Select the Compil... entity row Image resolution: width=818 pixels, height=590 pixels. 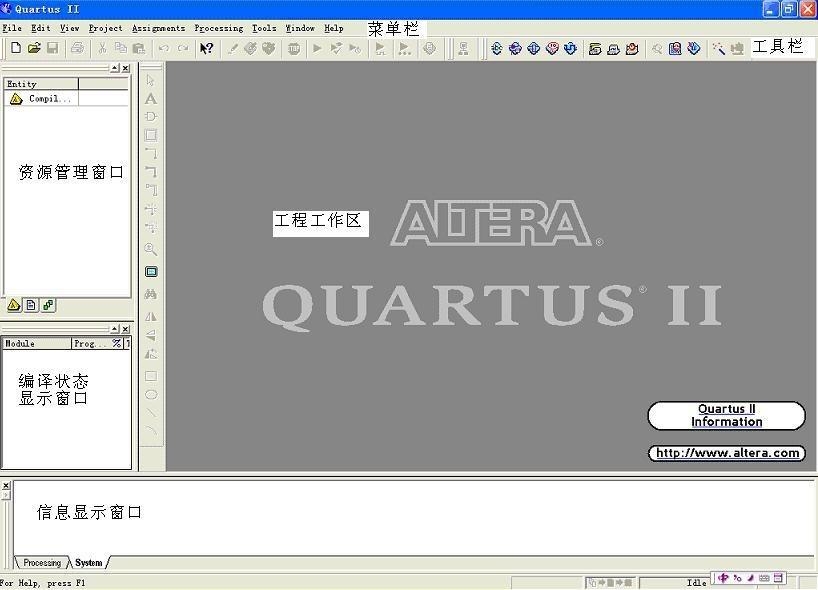[x=41, y=99]
